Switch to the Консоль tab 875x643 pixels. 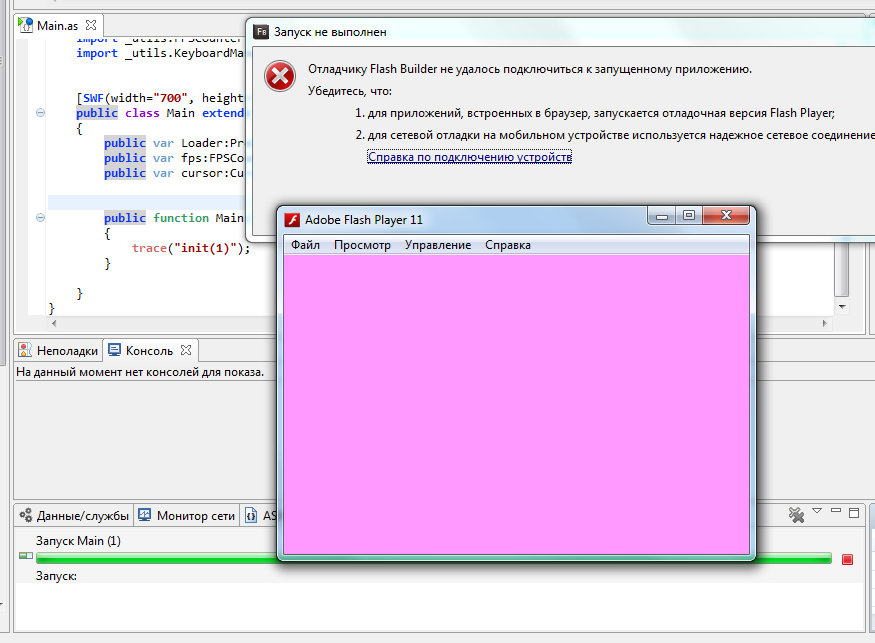coord(149,351)
